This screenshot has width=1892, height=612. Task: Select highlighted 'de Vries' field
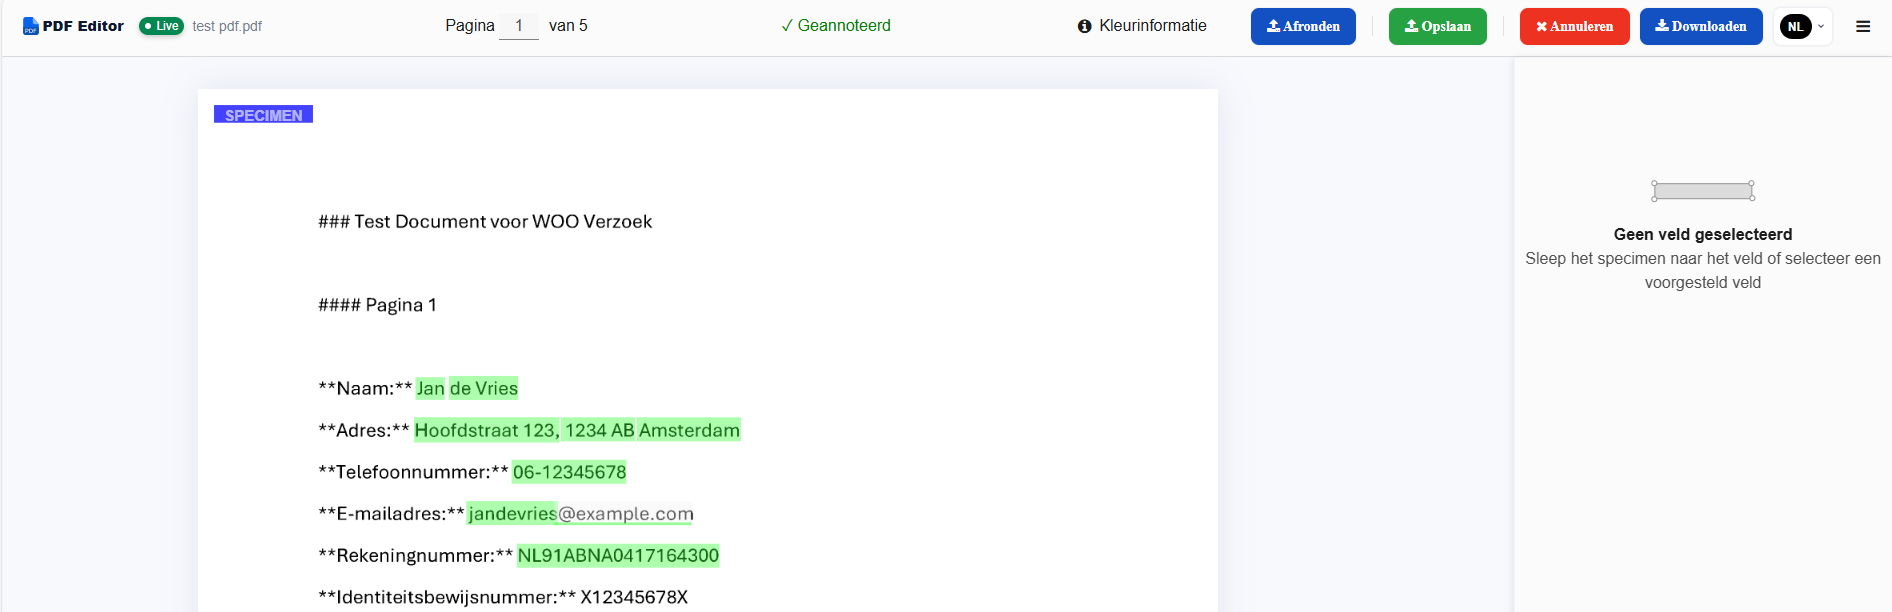(484, 388)
